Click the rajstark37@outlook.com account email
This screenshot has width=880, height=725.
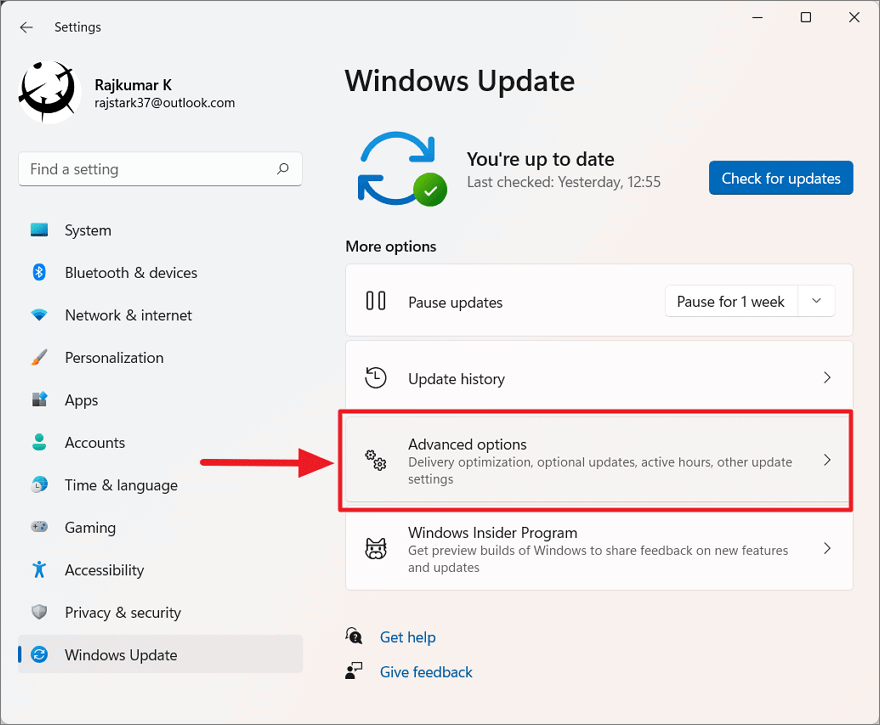(164, 103)
